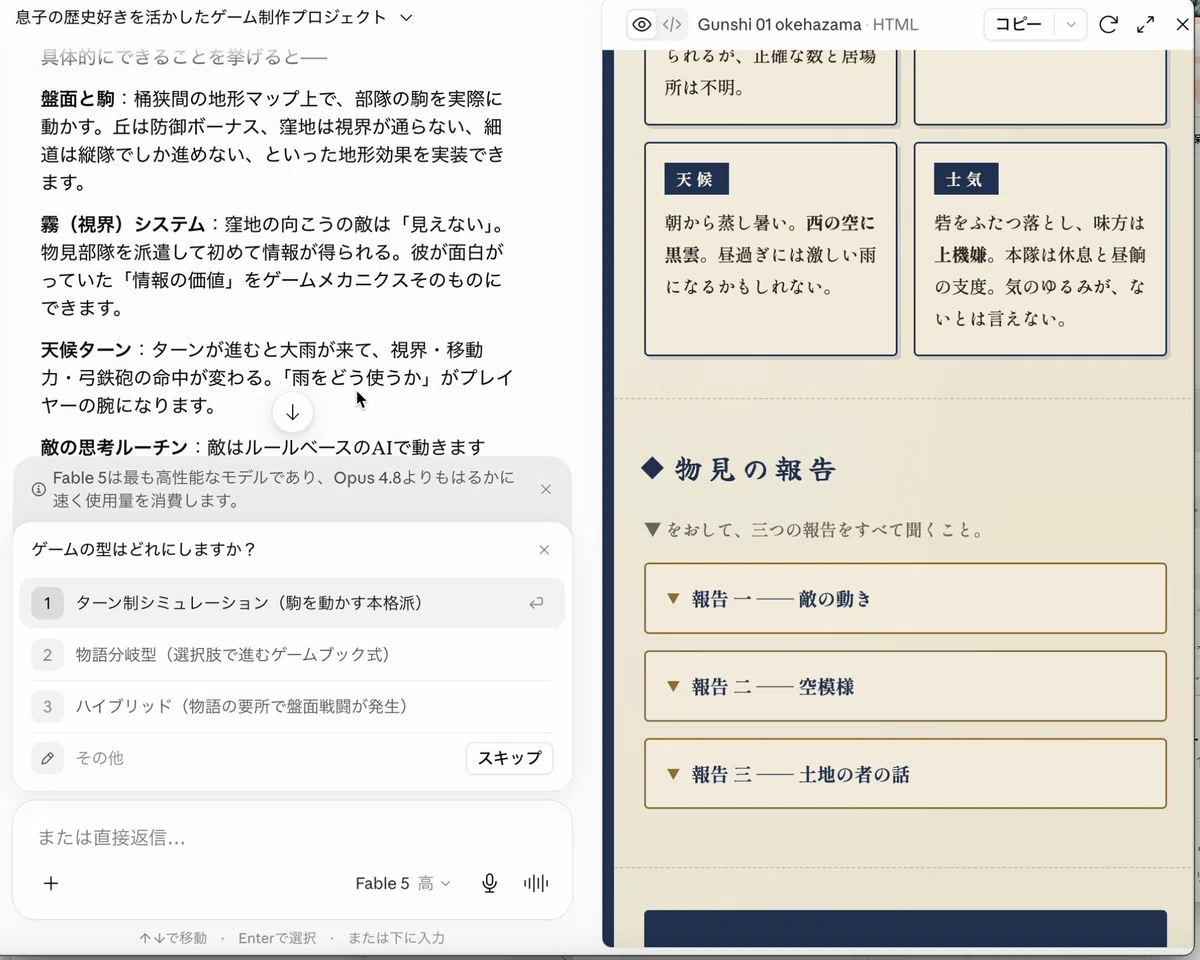
Task: Expand 報告 二 — 空模様
Action: 906,686
